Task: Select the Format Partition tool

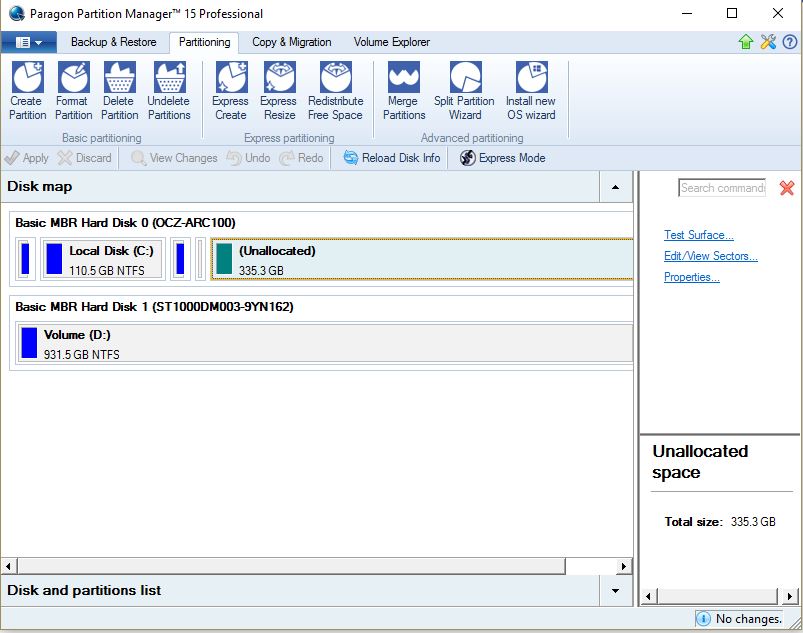Action: 74,91
